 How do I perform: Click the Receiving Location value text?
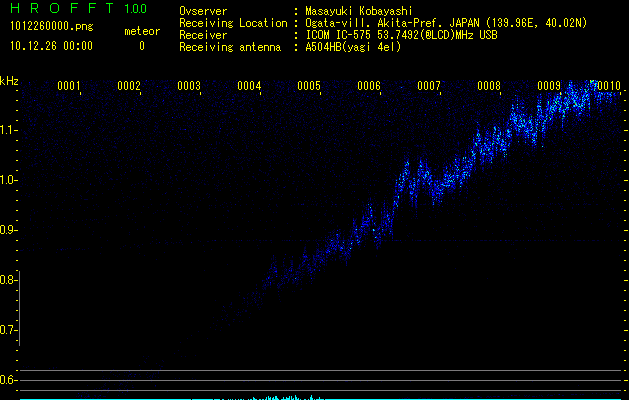[x=446, y=23]
